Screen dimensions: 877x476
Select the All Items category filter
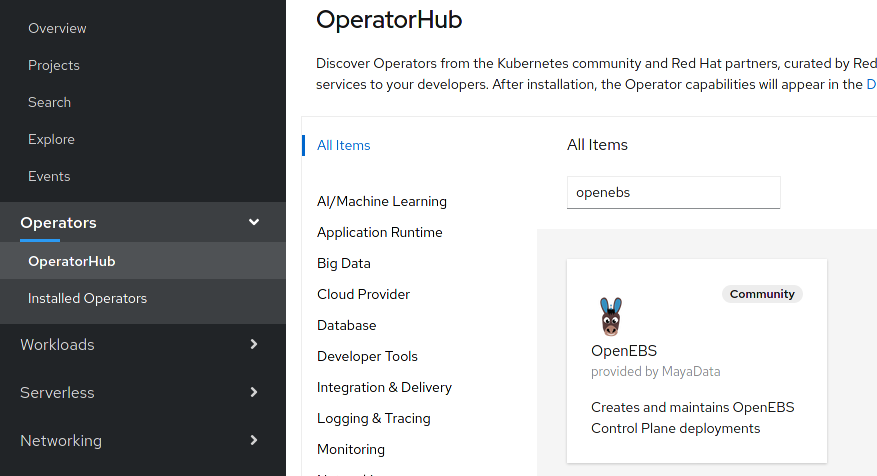click(x=343, y=145)
